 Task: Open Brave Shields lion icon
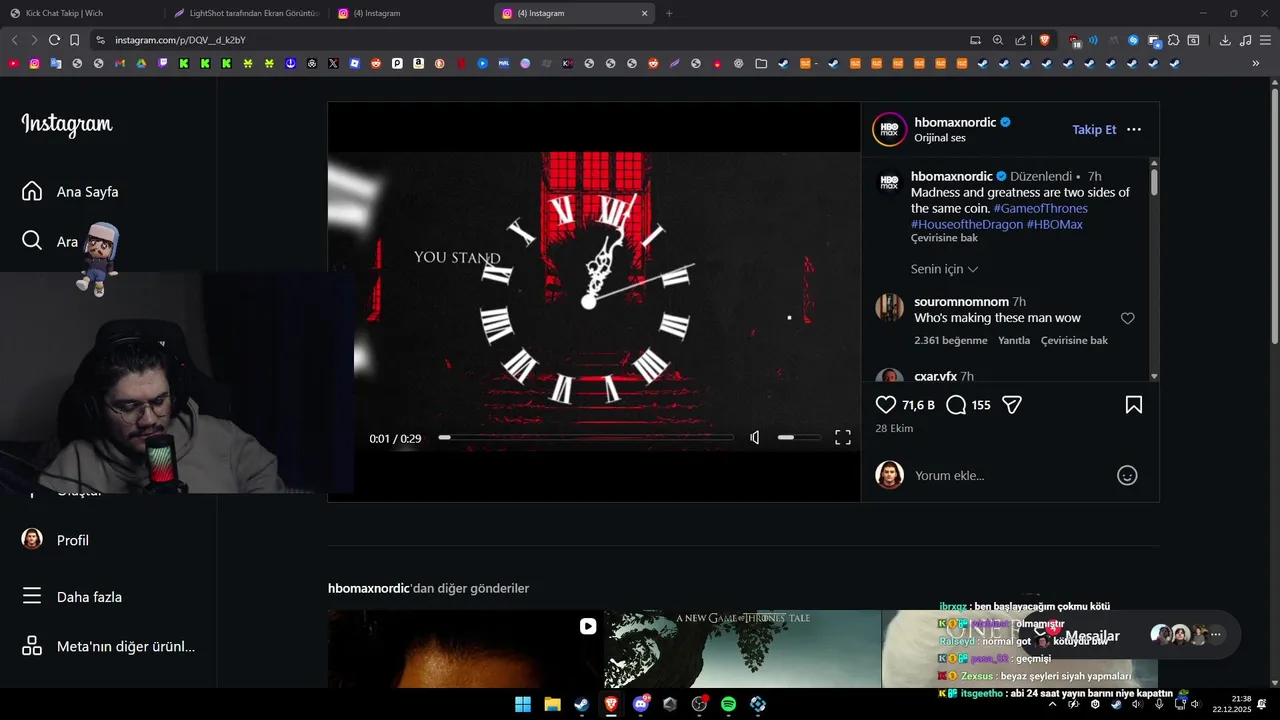point(1045,40)
